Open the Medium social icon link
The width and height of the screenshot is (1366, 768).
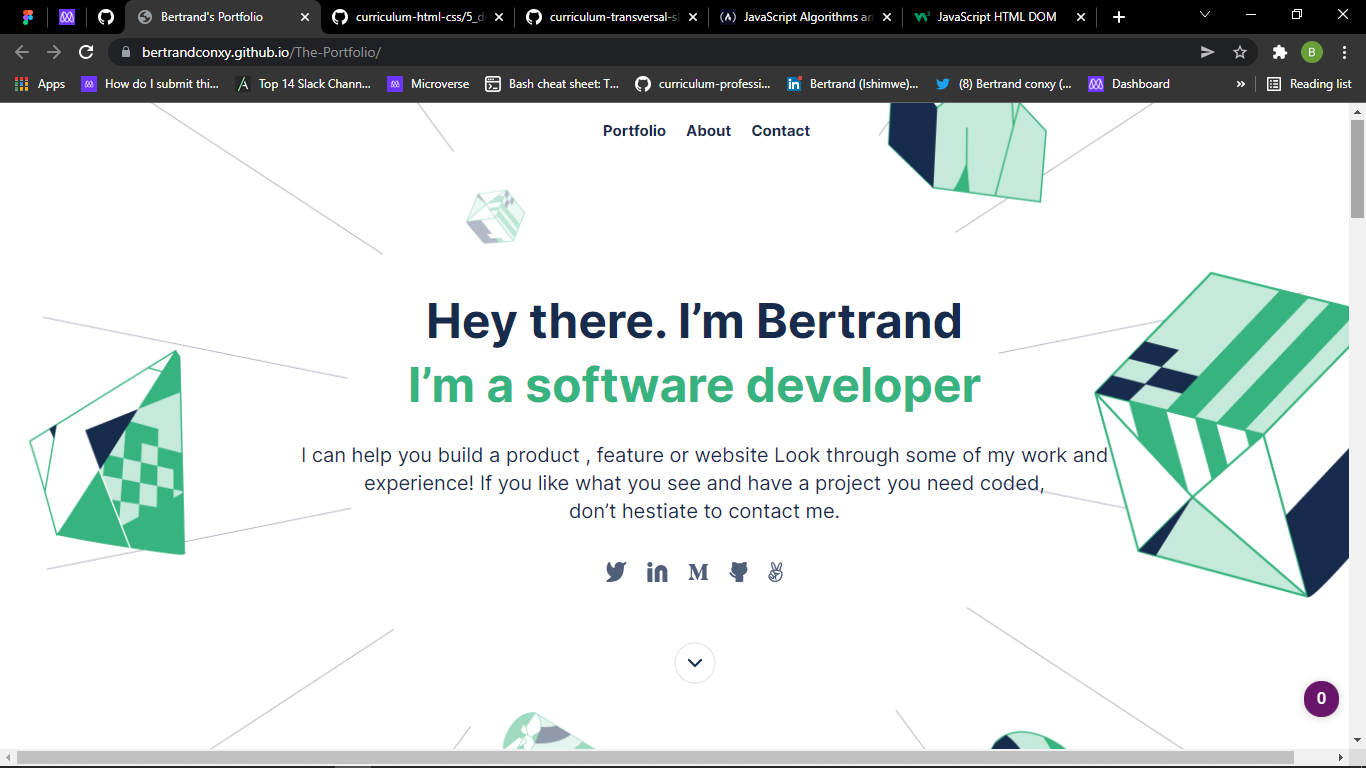698,572
